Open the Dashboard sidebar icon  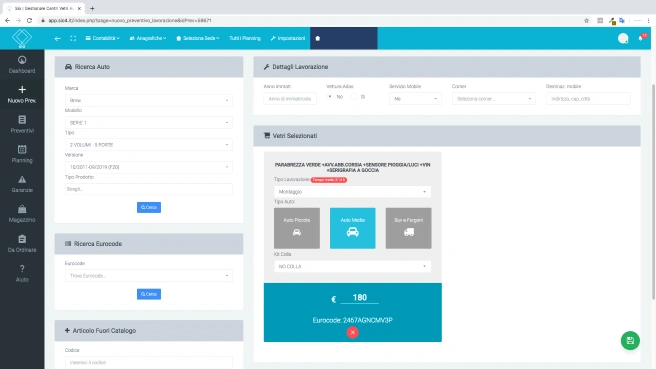[22, 60]
